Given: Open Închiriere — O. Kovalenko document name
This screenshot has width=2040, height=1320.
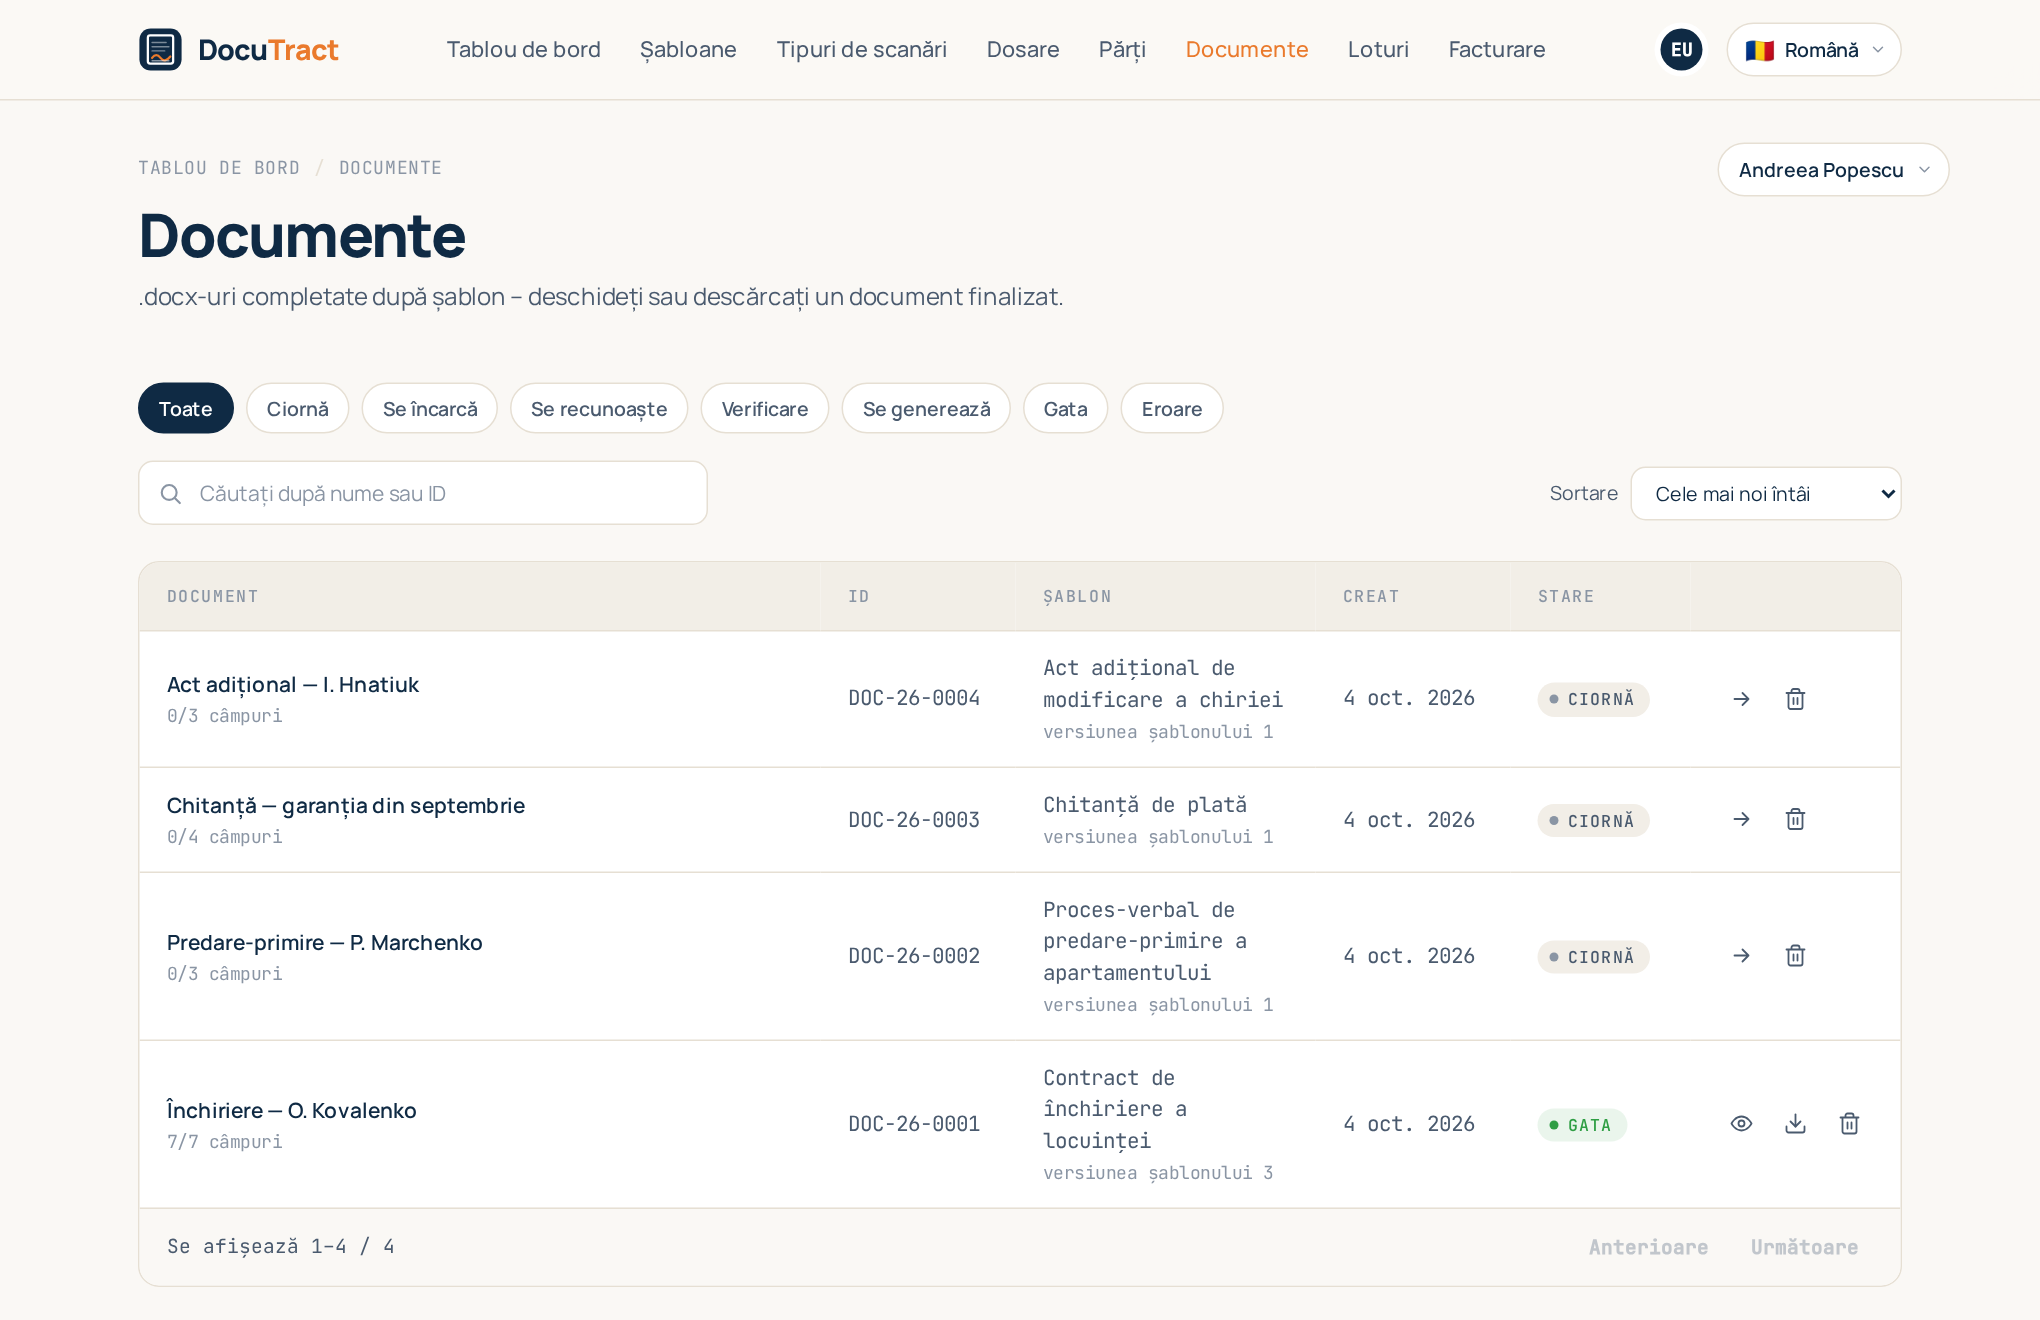Looking at the screenshot, I should click(x=292, y=1111).
